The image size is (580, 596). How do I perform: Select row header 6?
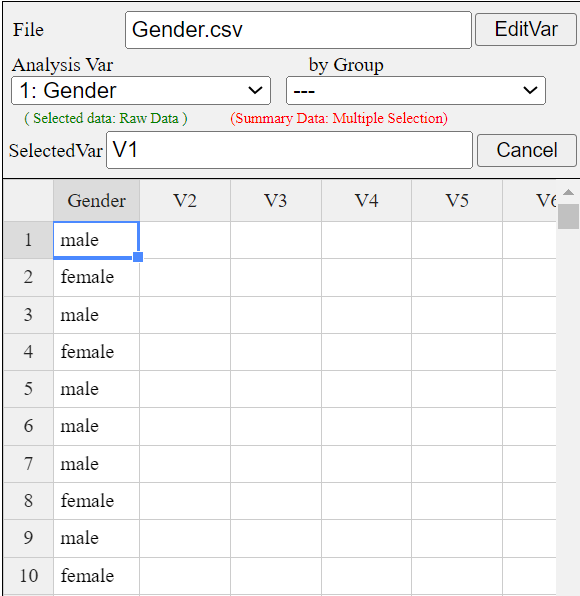[x=29, y=426]
